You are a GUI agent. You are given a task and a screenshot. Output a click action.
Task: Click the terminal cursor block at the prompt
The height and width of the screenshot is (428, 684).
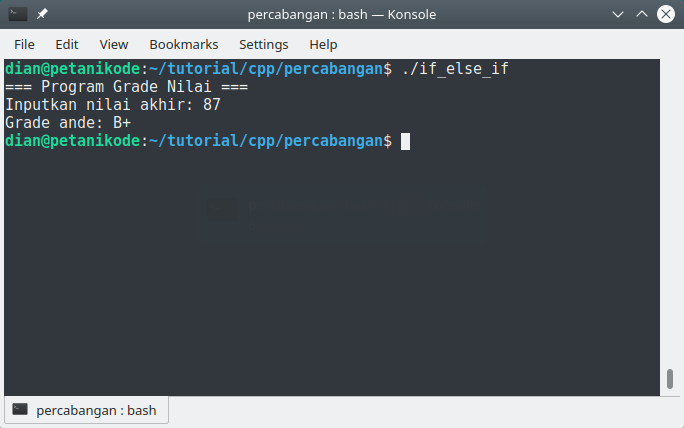click(405, 141)
